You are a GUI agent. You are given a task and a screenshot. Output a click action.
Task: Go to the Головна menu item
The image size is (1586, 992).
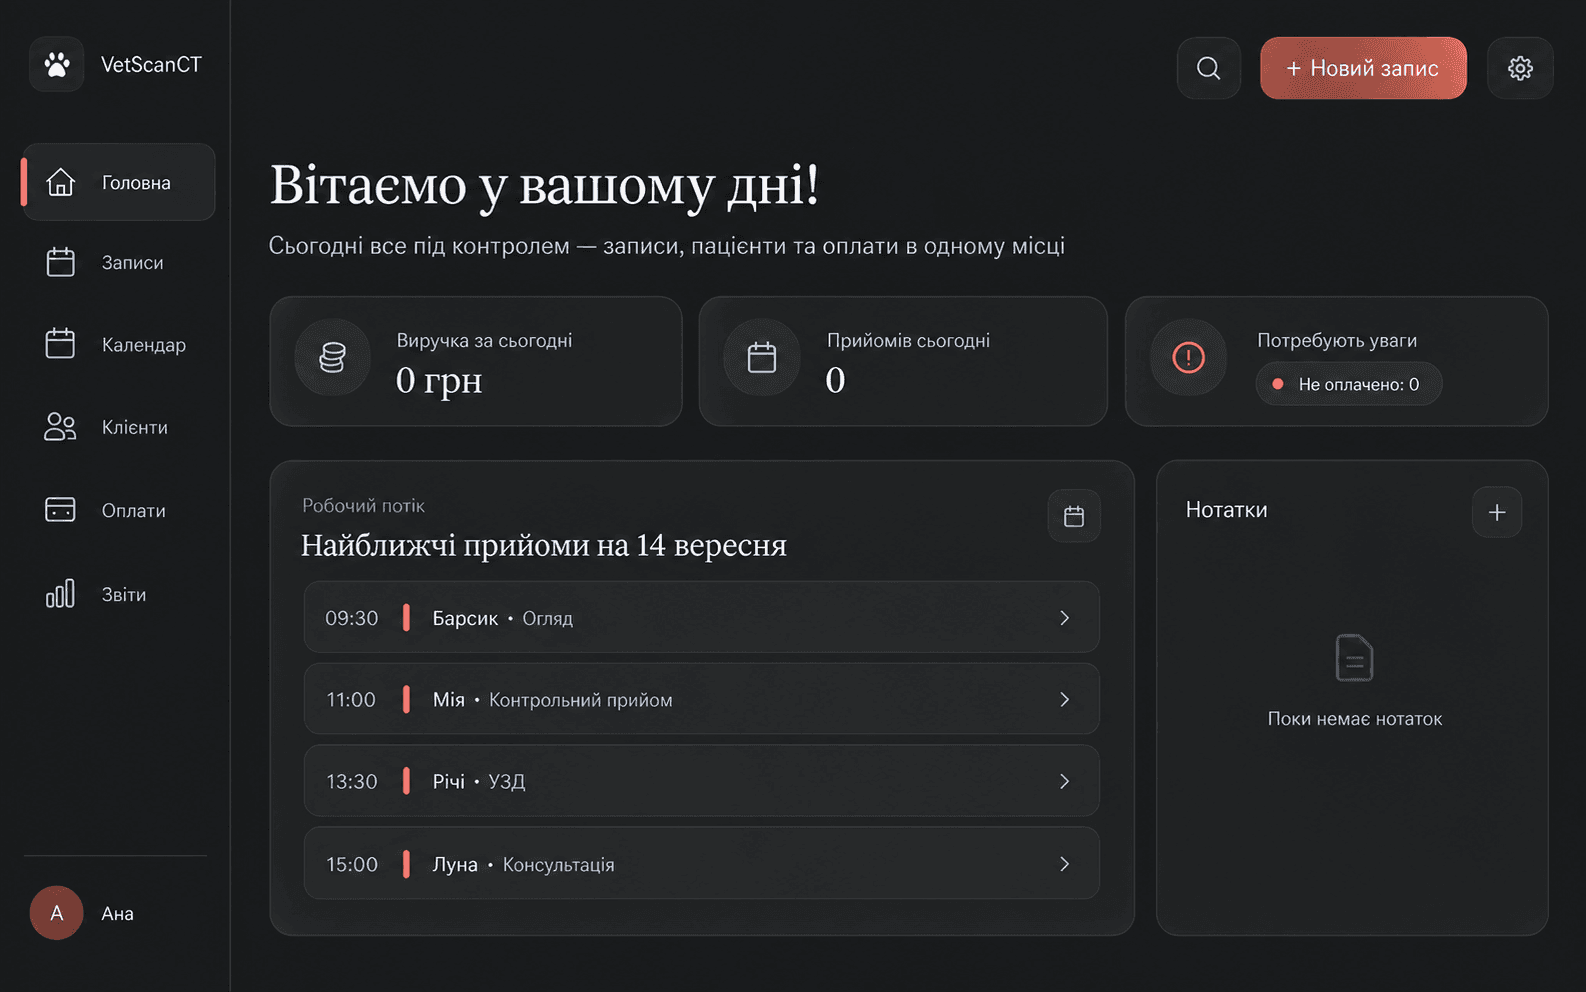(120, 182)
